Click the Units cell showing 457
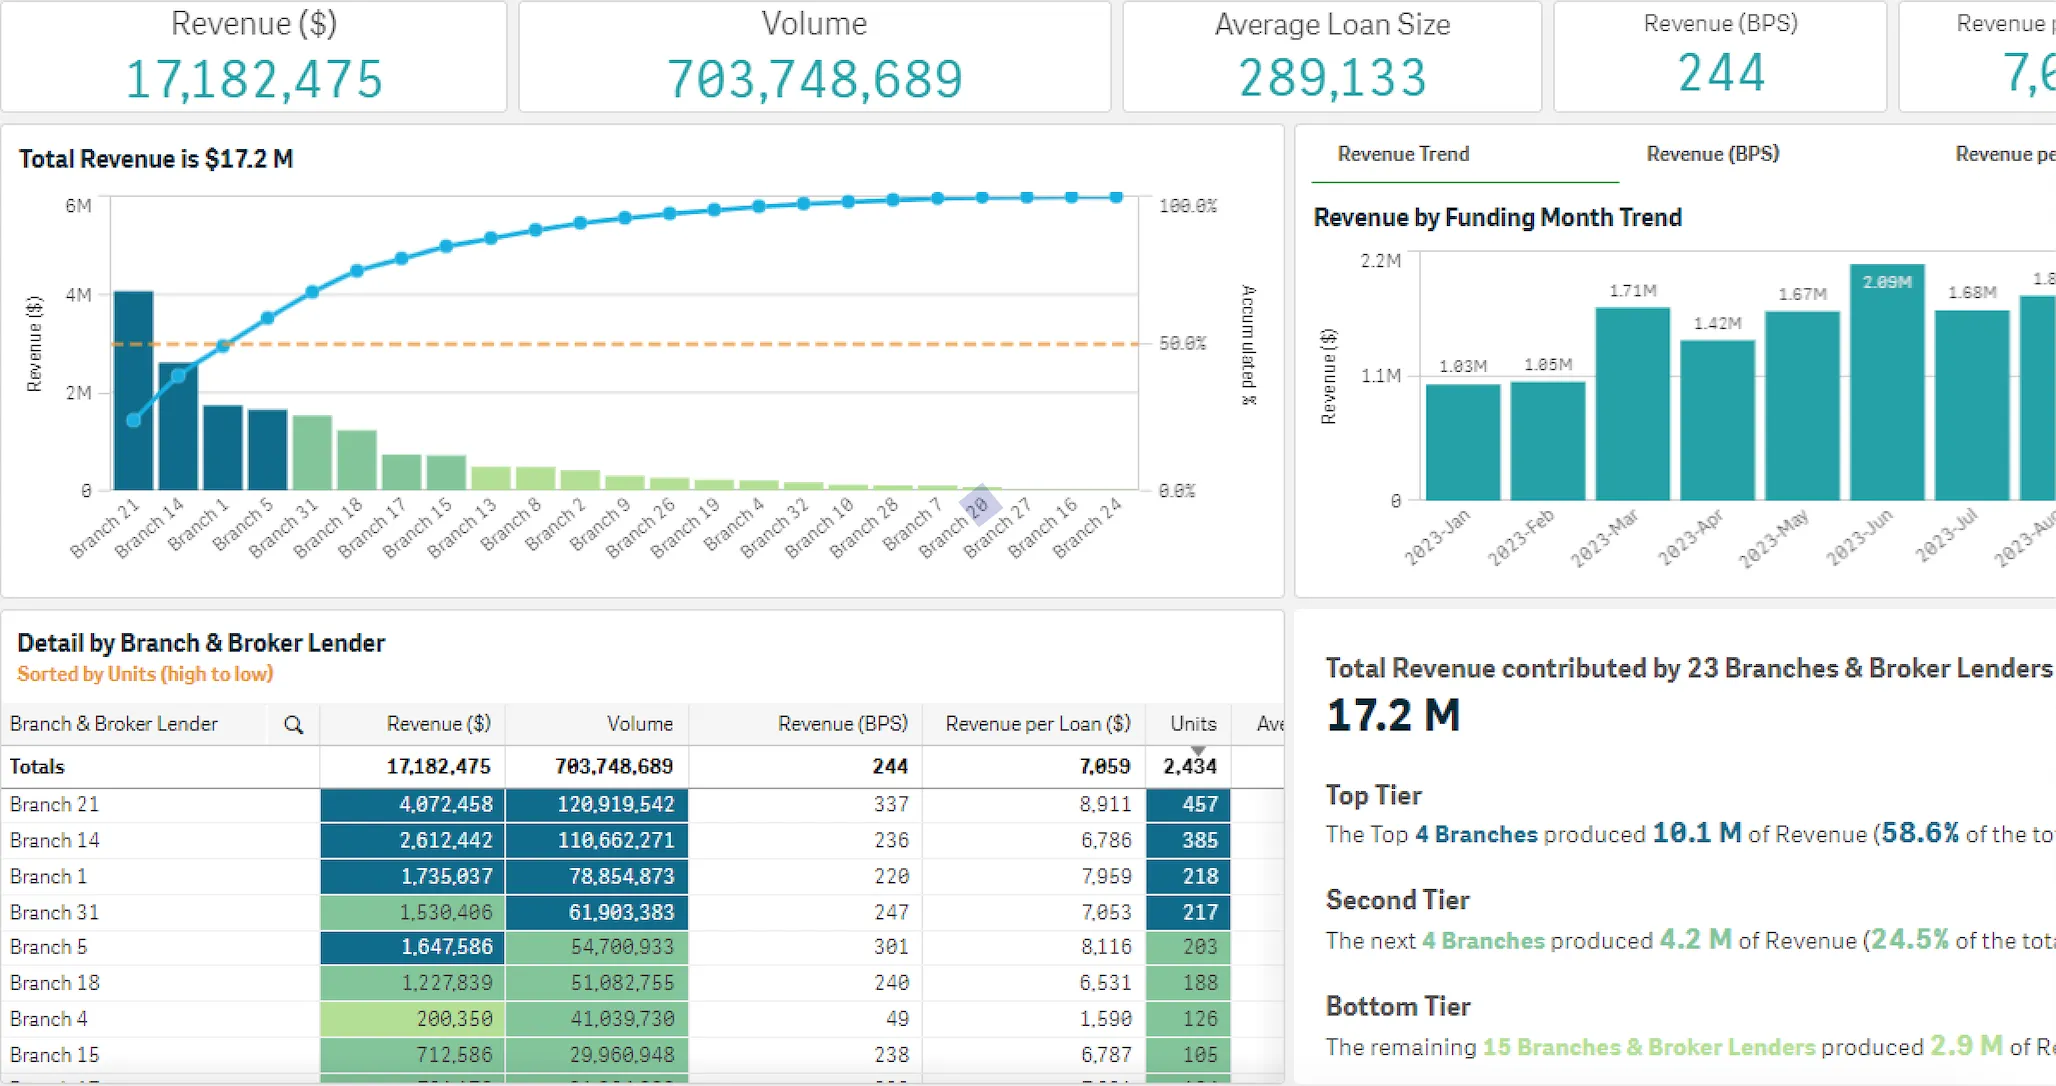The image size is (2056, 1086). [x=1188, y=804]
